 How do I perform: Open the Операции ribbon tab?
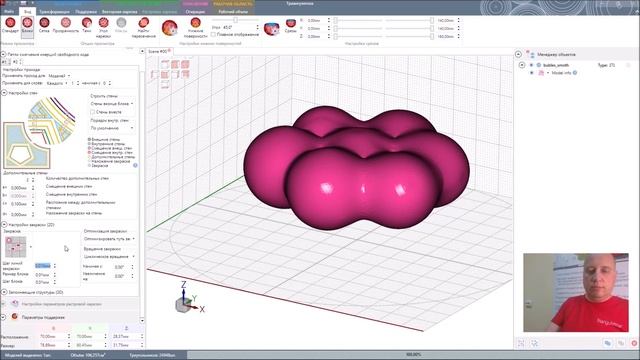(195, 11)
